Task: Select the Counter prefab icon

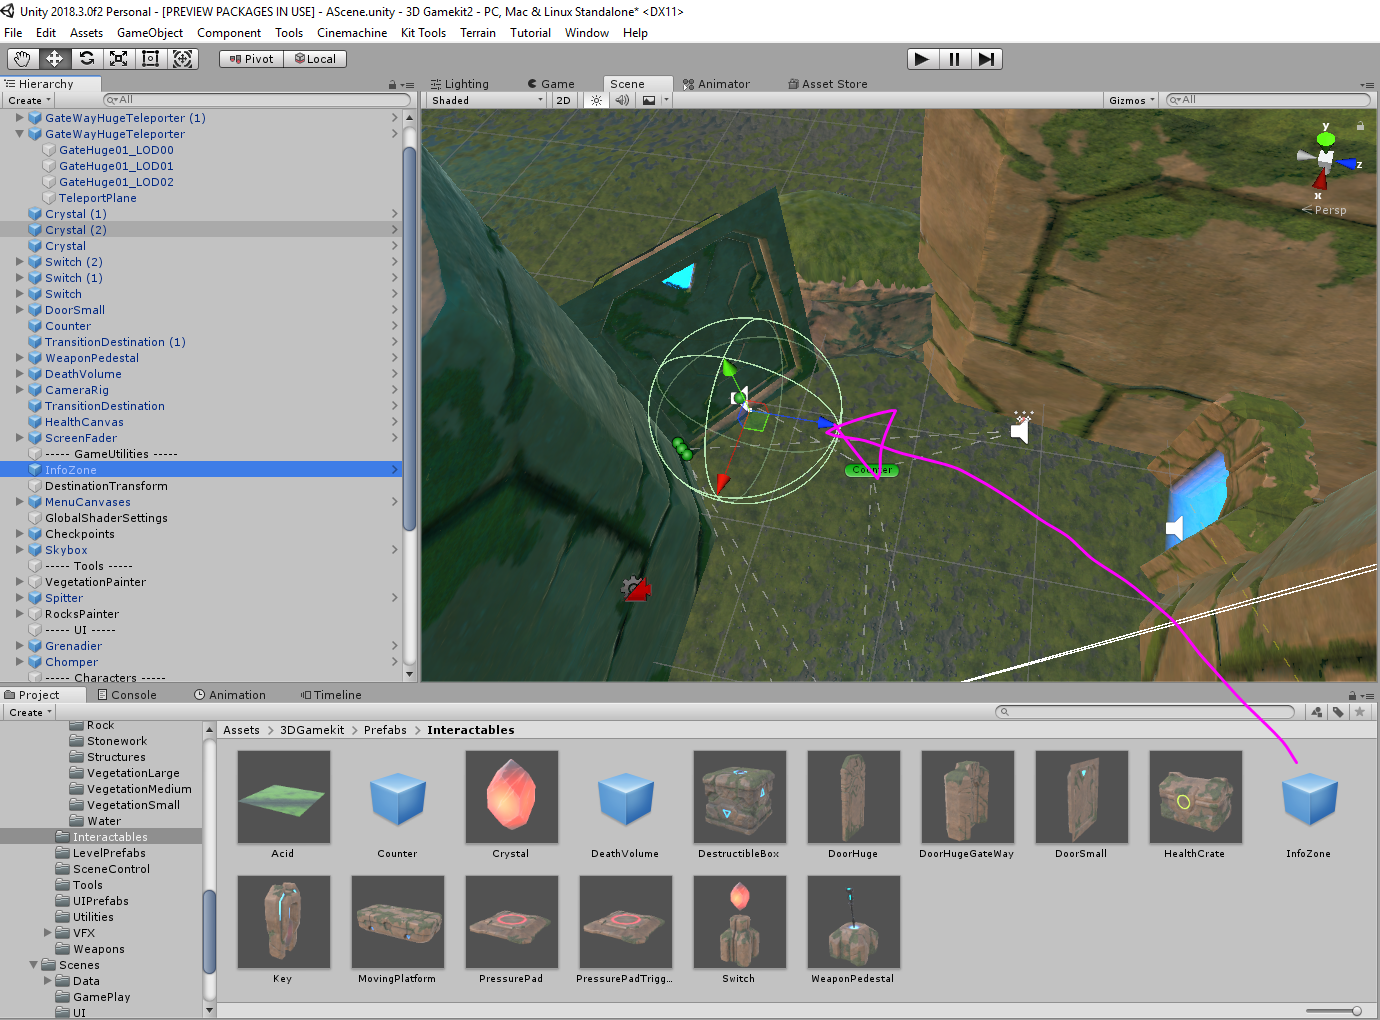Action: (x=397, y=797)
